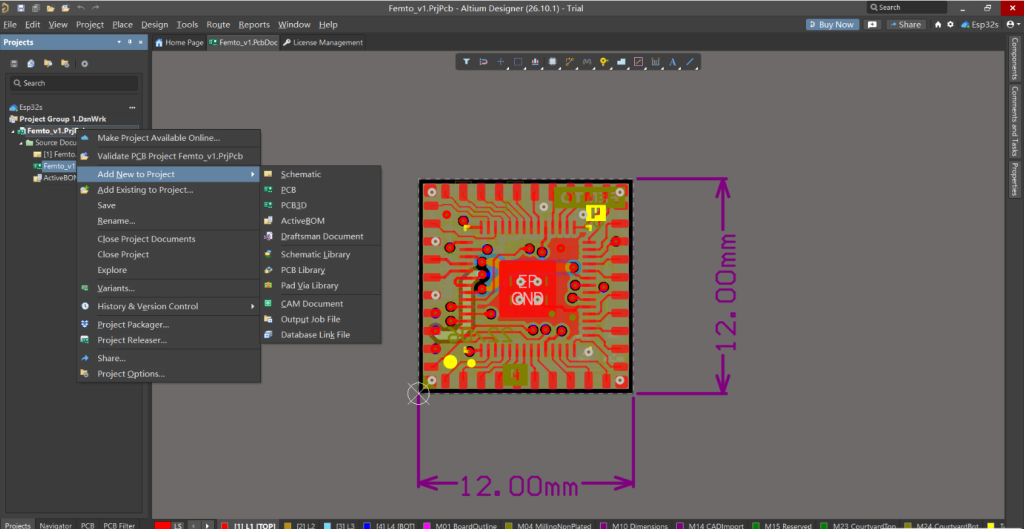This screenshot has width=1024, height=529.
Task: Select Validate PCB Project Femto_v1.PrjPcb
Action: (x=168, y=157)
